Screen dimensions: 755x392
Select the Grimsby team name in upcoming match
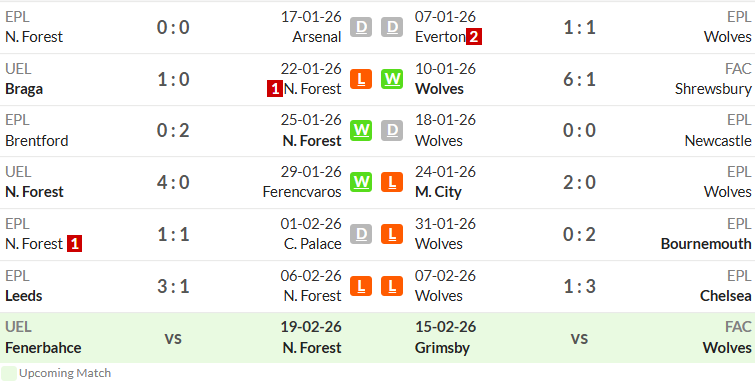(x=443, y=348)
